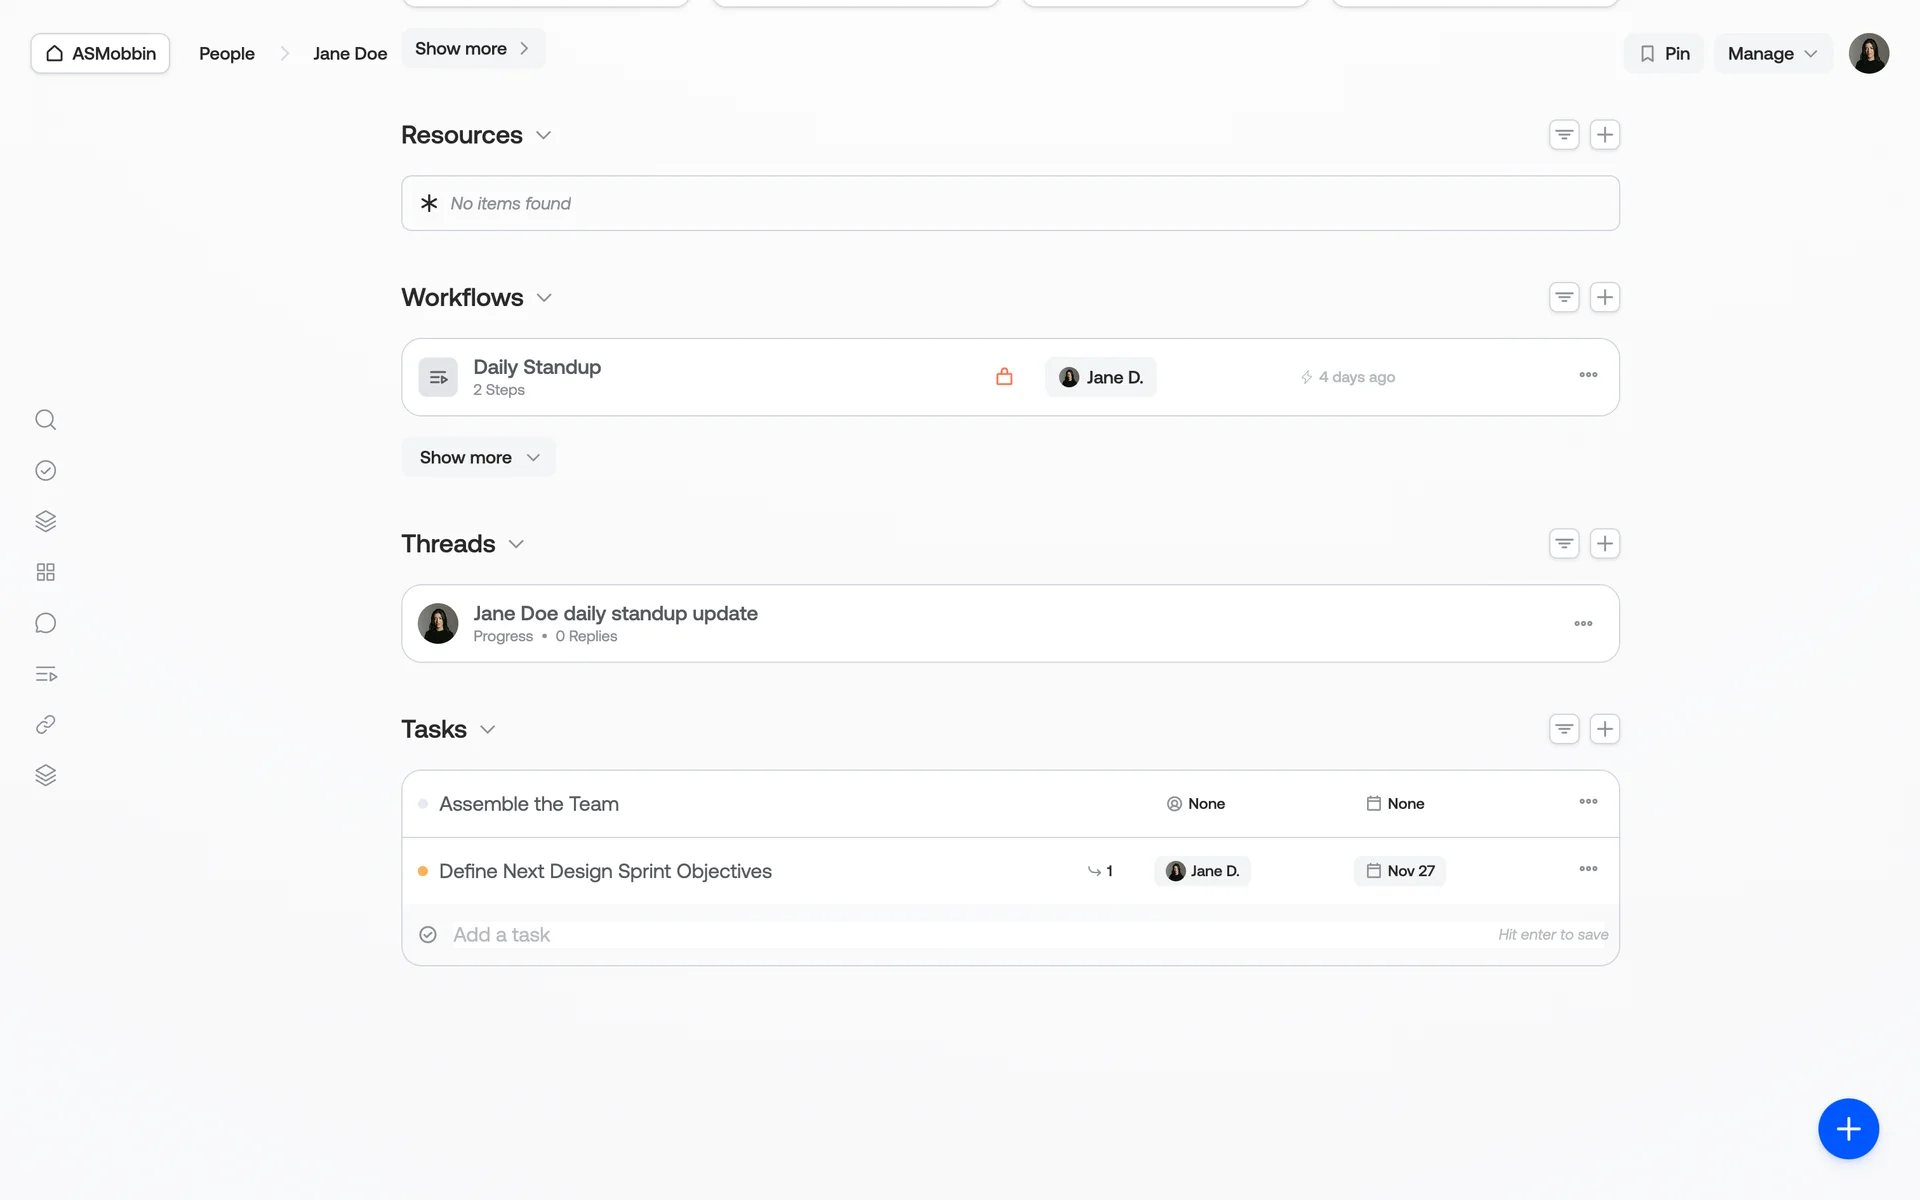Open the tasks checkmark icon in sidebar
The height and width of the screenshot is (1200, 1920).
[x=45, y=471]
